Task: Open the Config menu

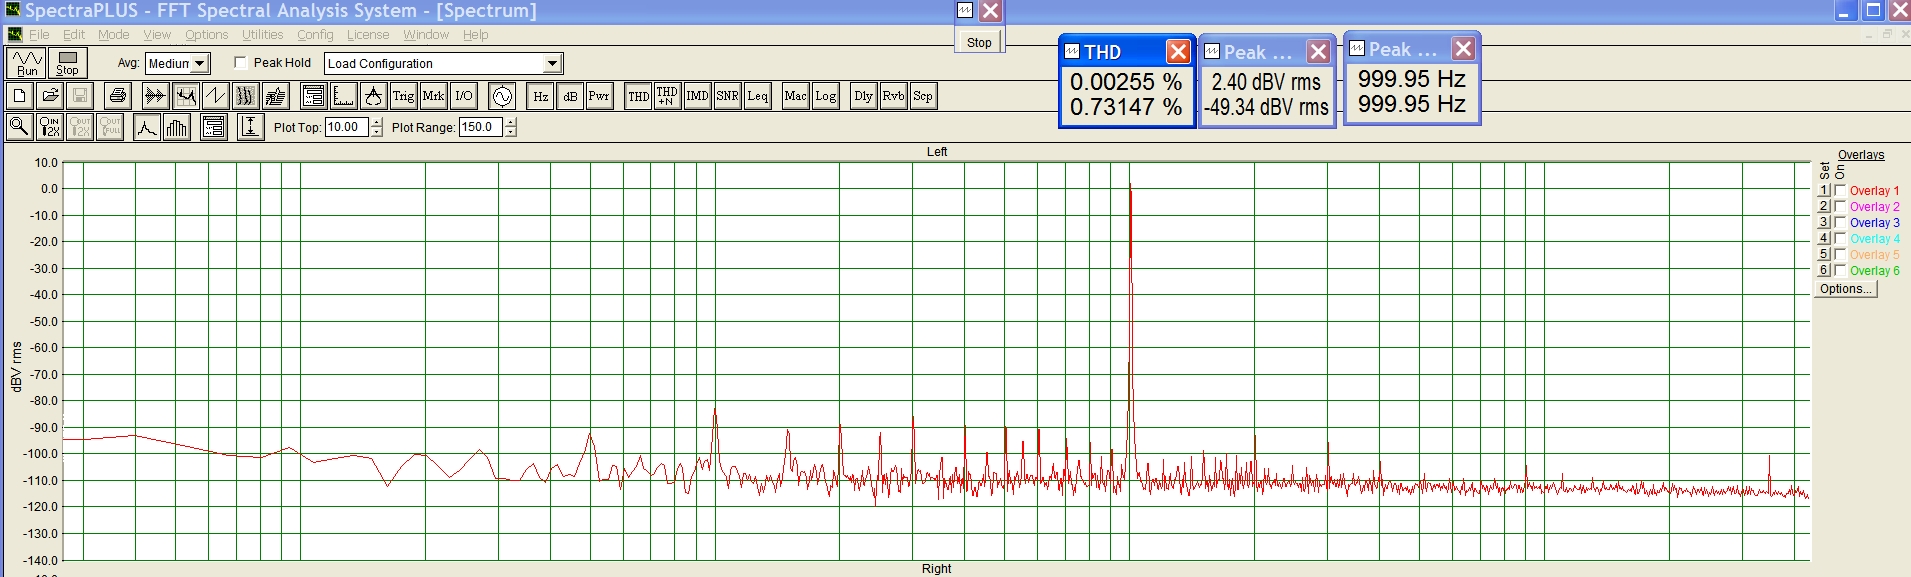Action: (x=315, y=34)
